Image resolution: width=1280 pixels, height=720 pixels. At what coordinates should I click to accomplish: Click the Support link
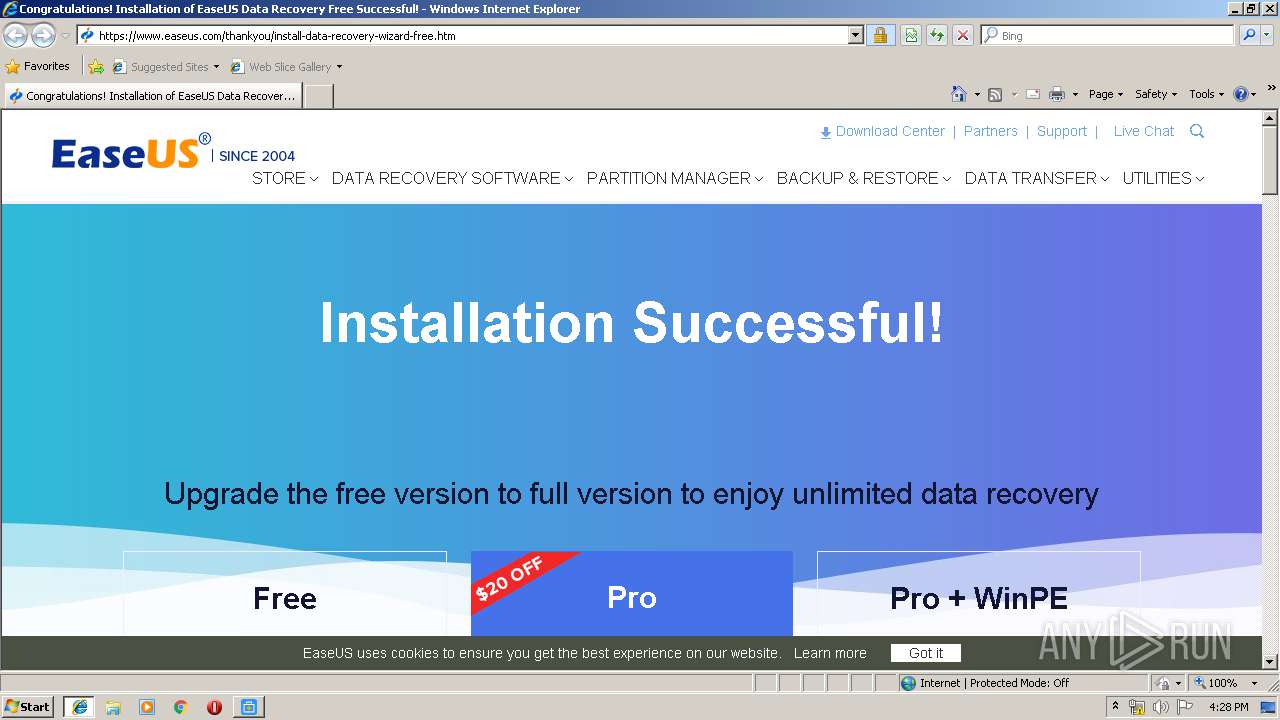point(1061,131)
